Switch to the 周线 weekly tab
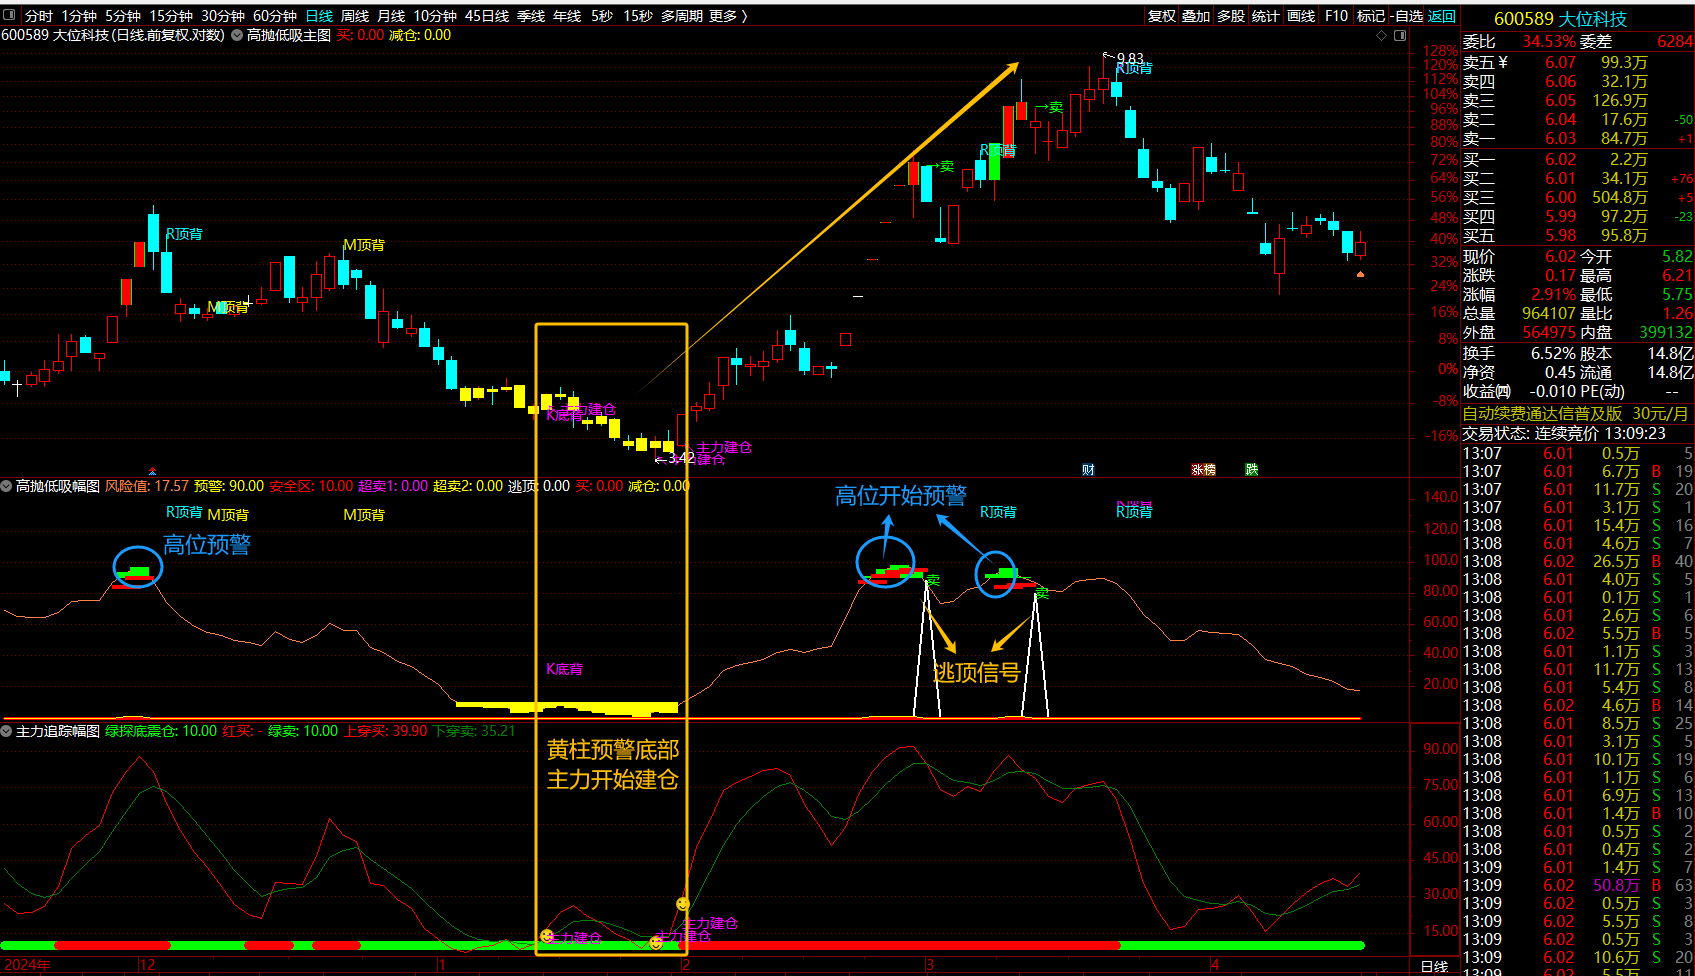This screenshot has width=1695, height=976. click(x=355, y=16)
